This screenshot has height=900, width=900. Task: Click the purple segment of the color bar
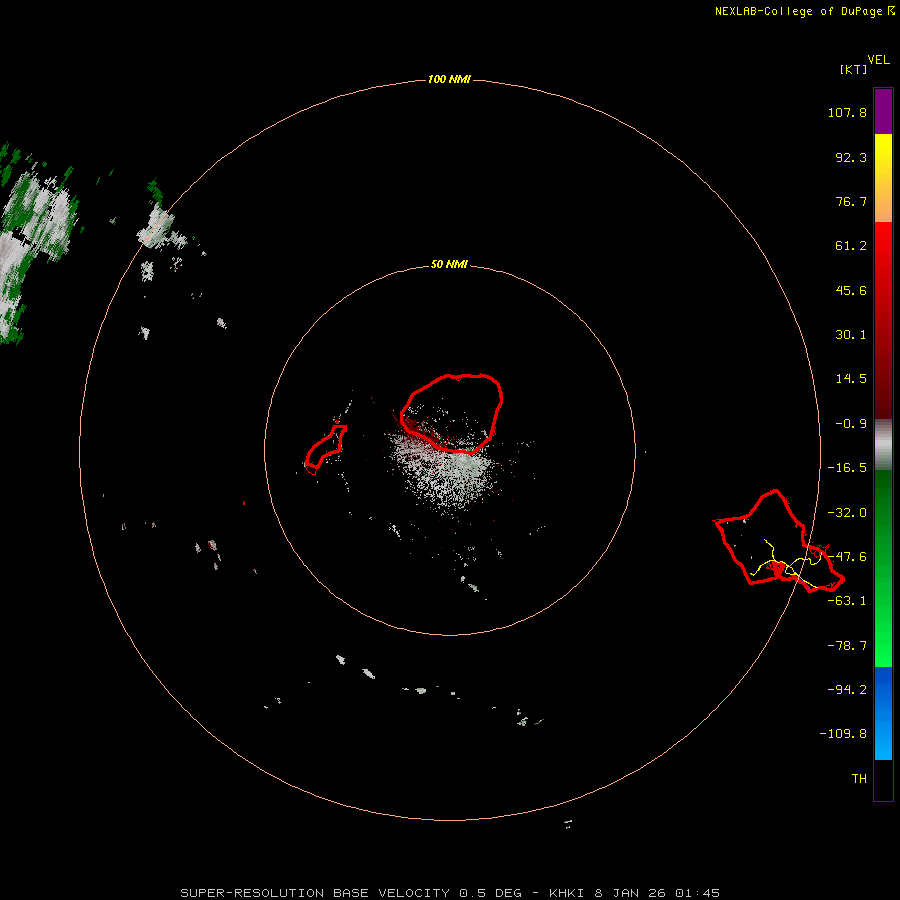point(883,111)
